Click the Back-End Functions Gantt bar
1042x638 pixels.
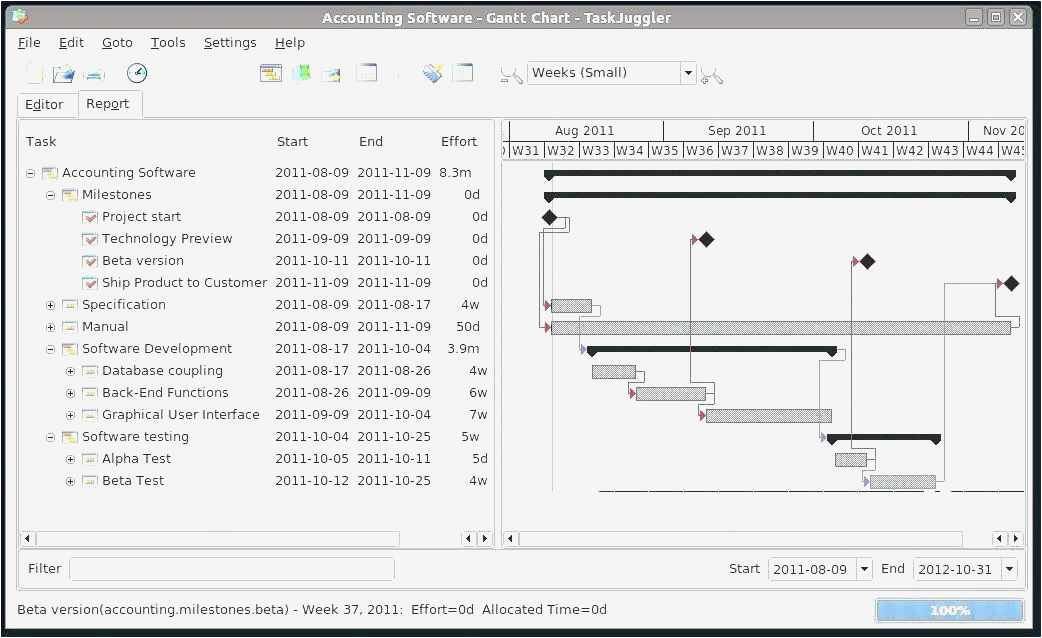point(671,393)
